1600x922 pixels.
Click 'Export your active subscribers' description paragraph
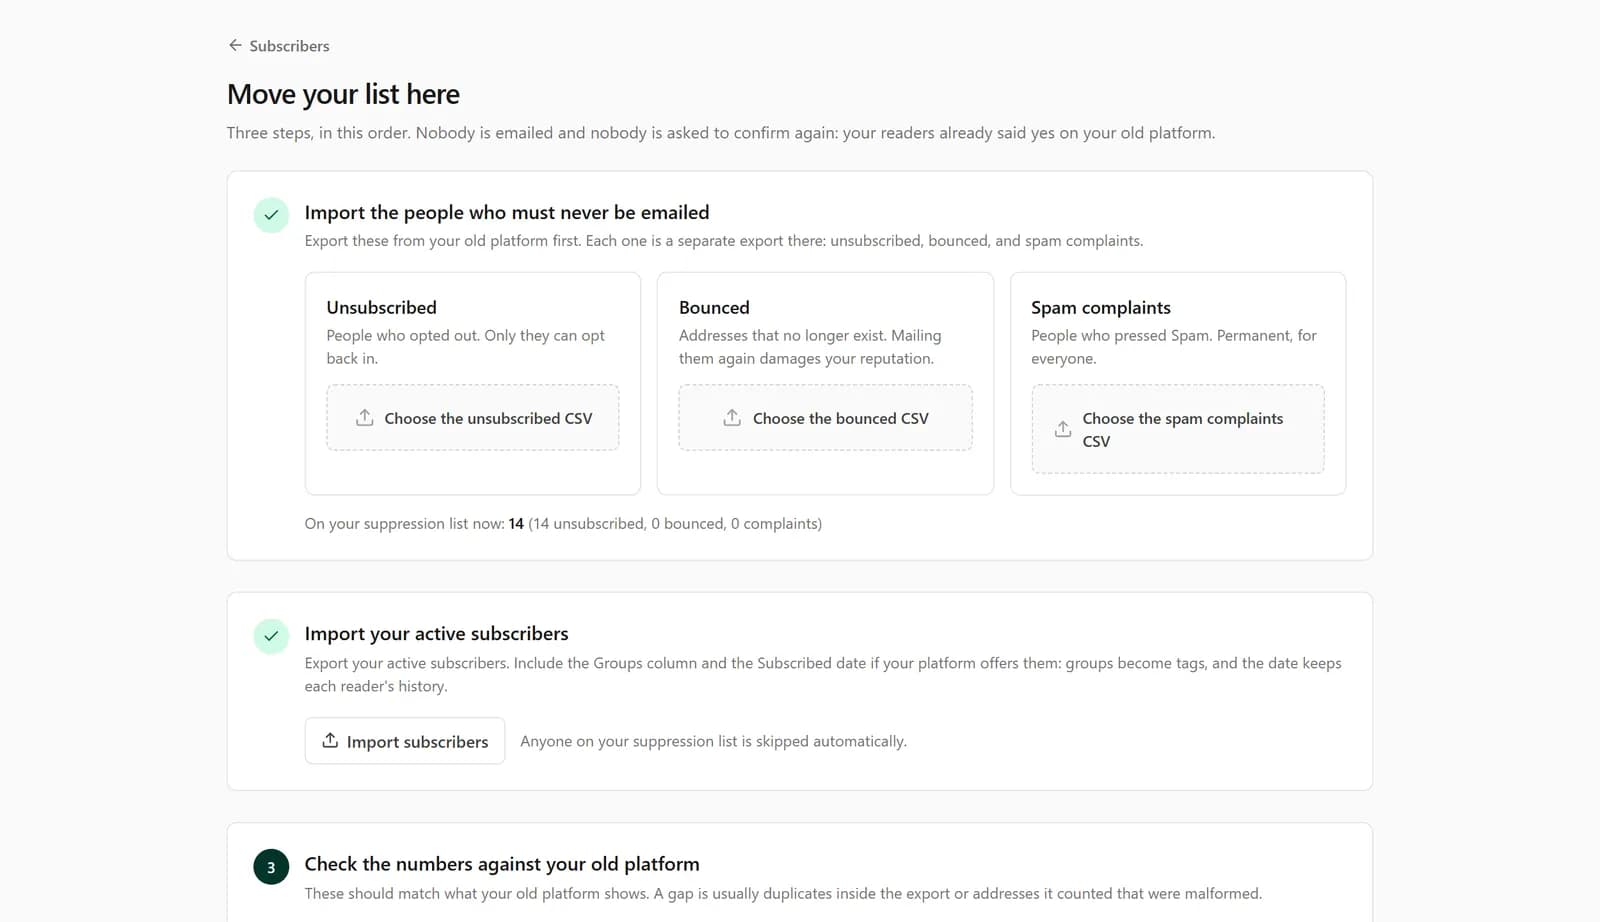[x=823, y=674]
